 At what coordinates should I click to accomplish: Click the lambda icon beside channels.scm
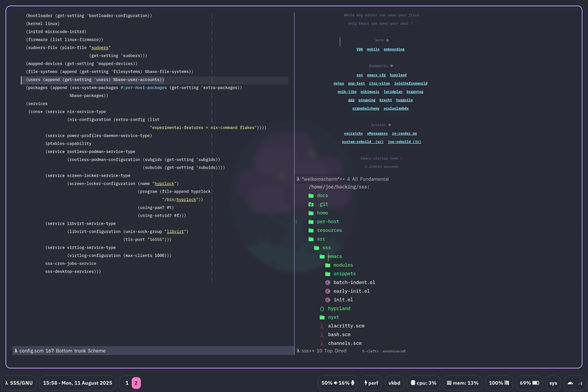pos(322,343)
